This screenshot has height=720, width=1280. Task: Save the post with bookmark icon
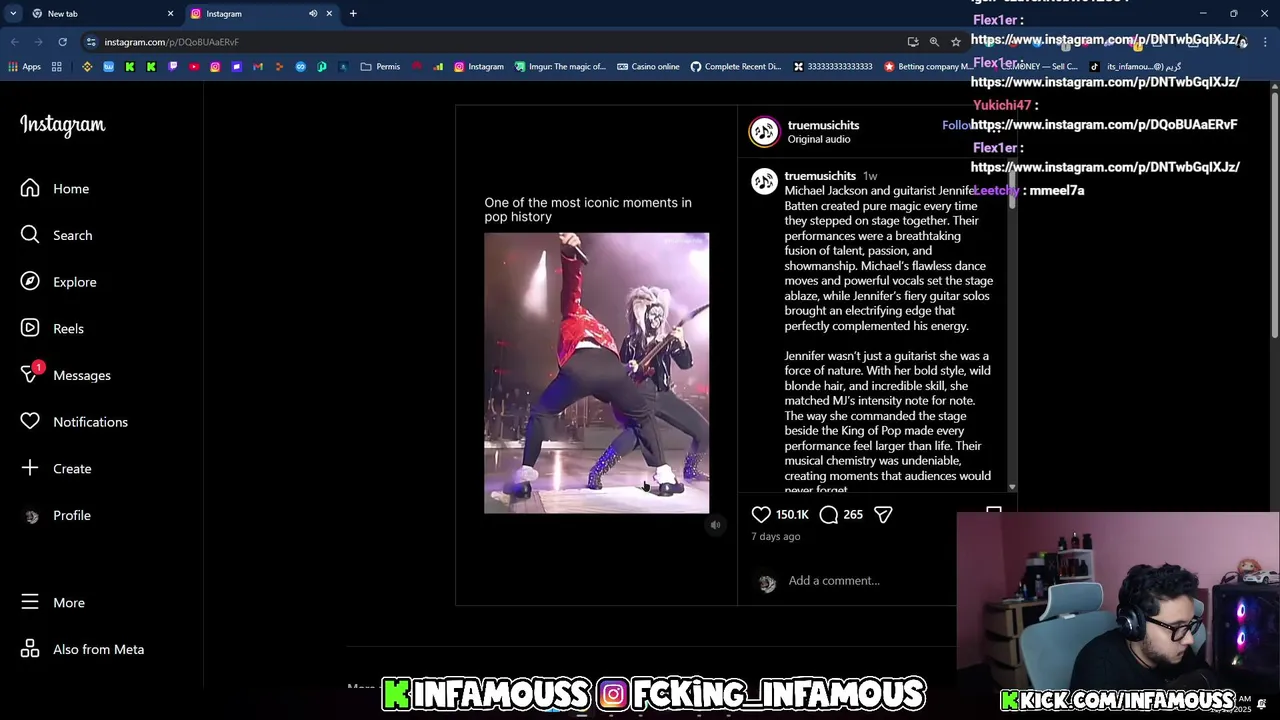coord(994,512)
